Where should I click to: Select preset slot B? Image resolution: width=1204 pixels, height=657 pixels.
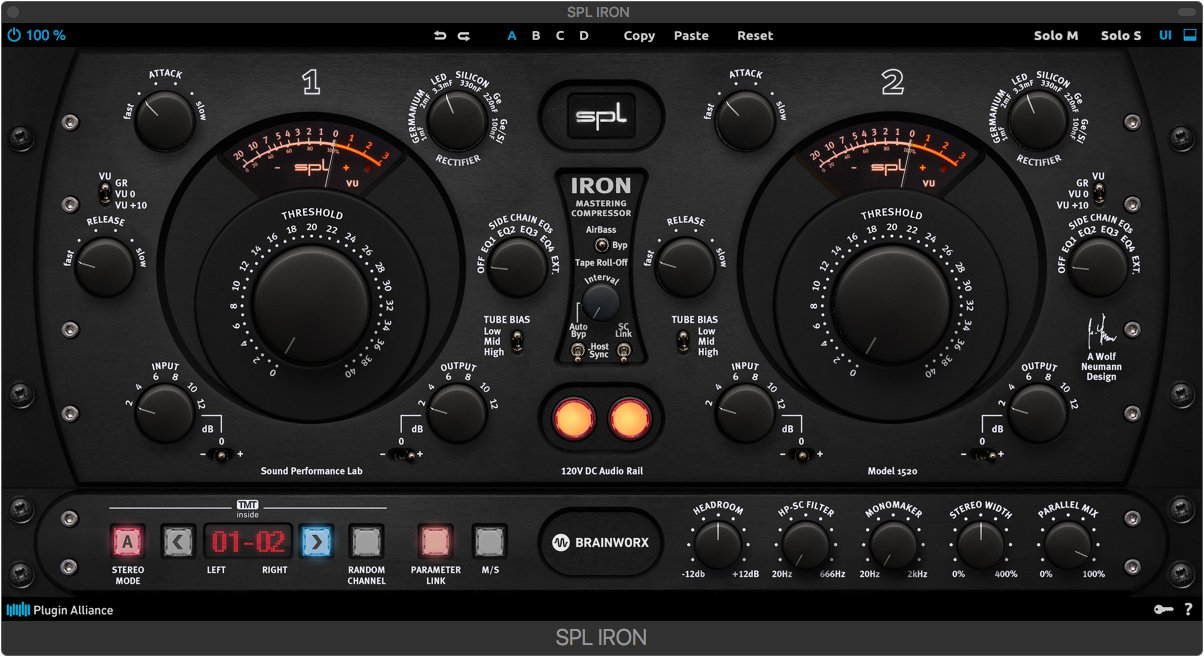536,36
